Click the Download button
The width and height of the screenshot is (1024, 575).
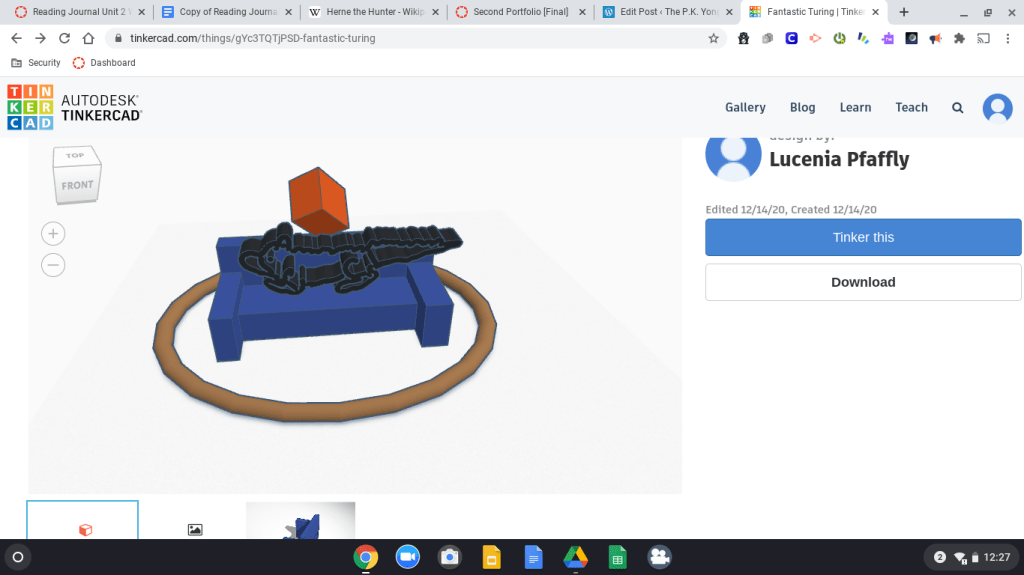click(x=863, y=282)
